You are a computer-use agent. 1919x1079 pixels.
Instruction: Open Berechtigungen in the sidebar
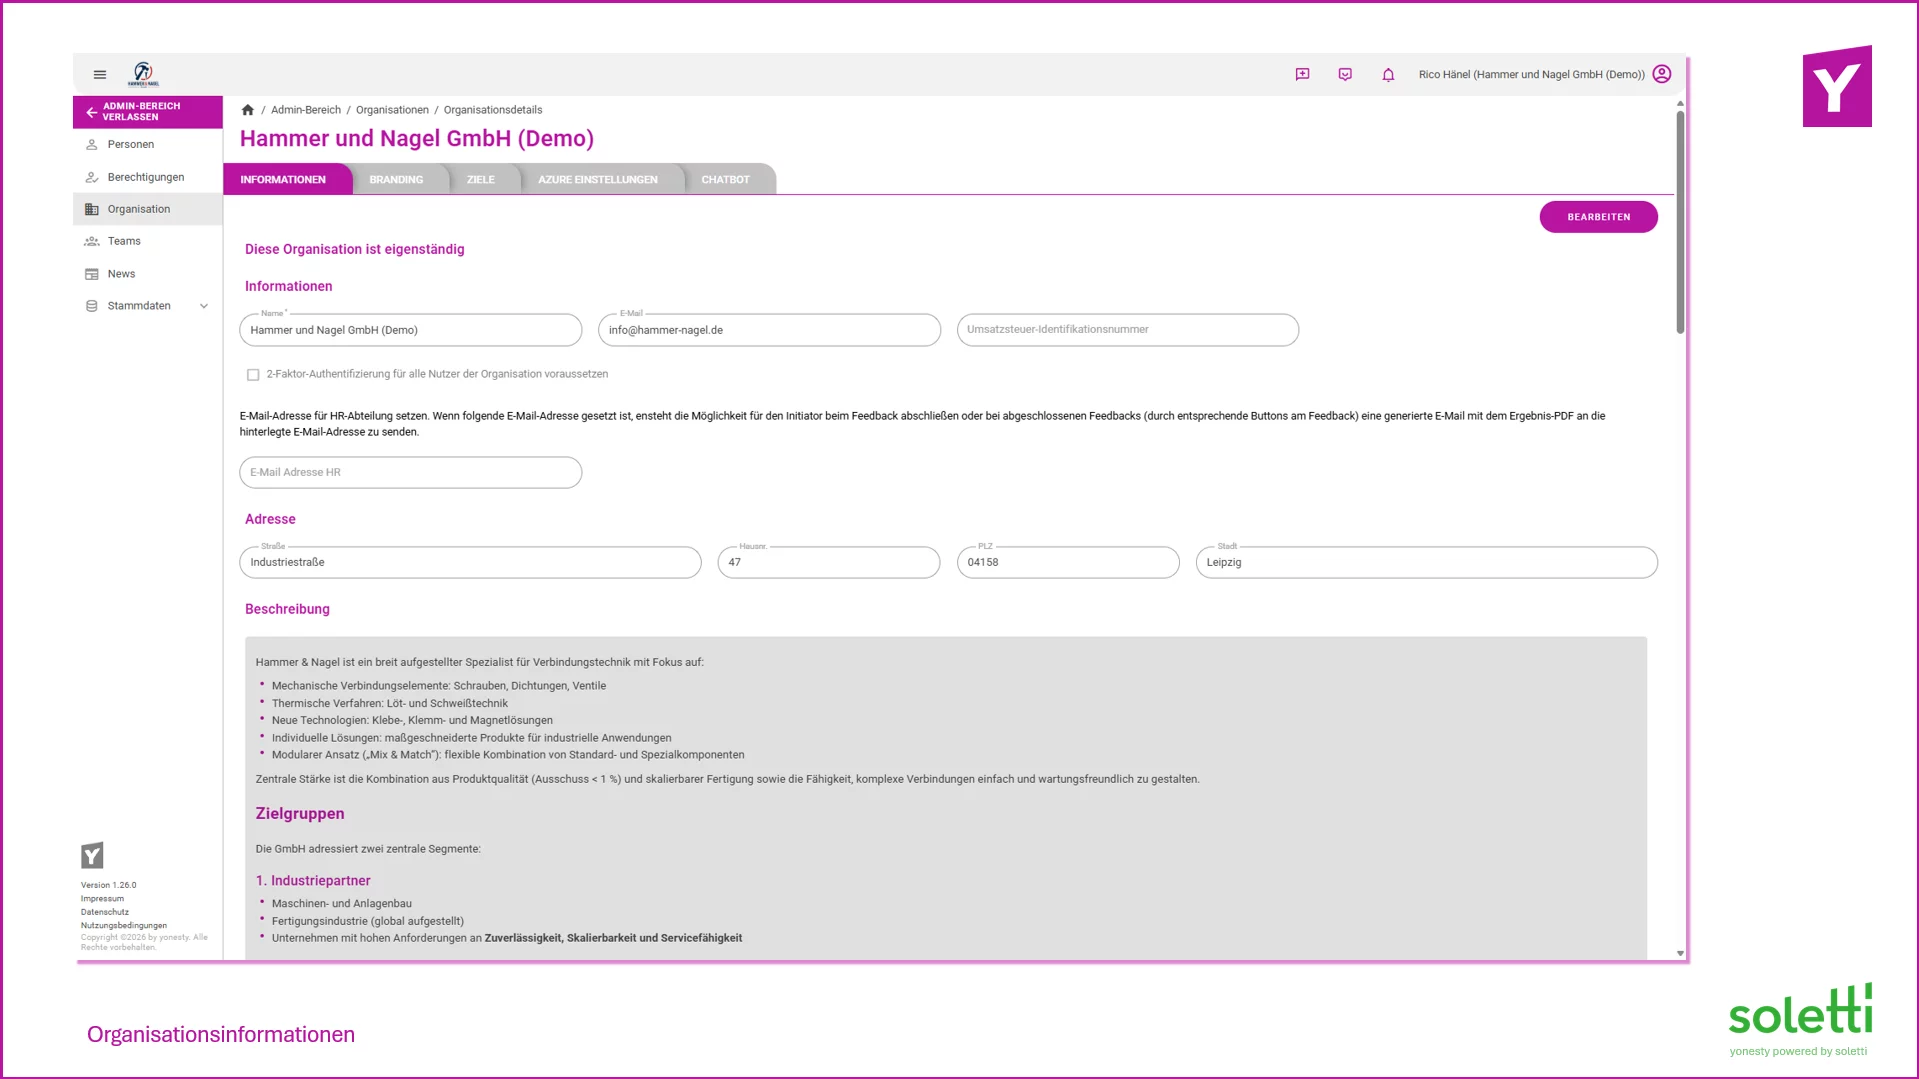(x=148, y=177)
